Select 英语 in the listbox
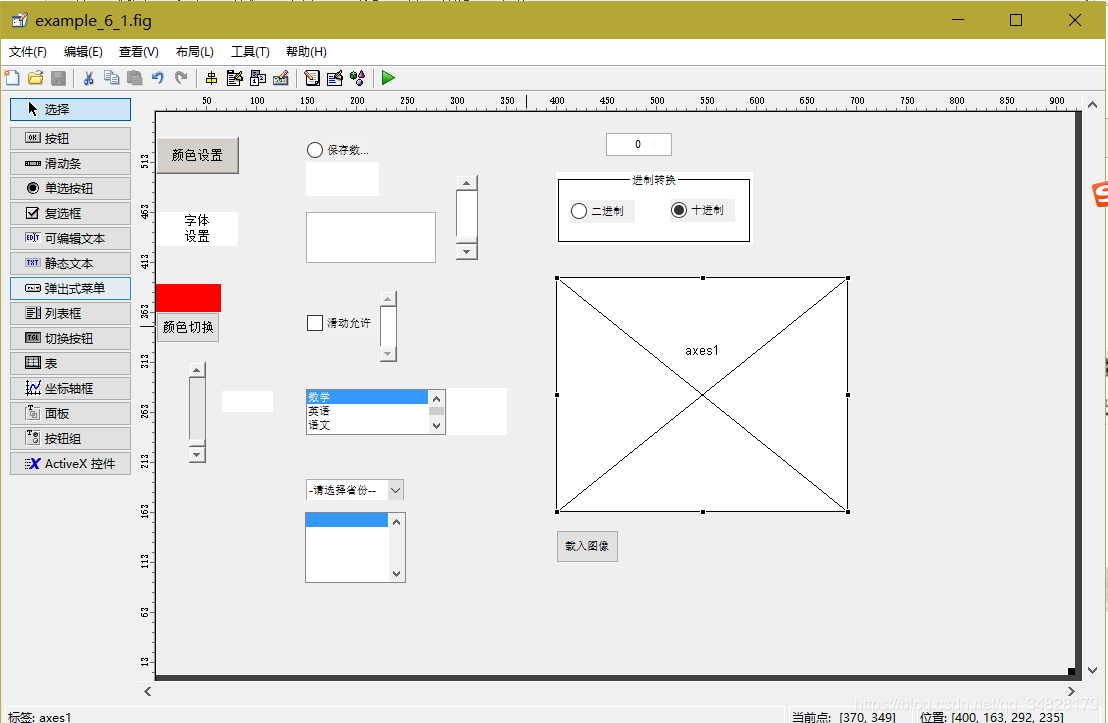This screenshot has width=1108, height=723. pos(367,411)
